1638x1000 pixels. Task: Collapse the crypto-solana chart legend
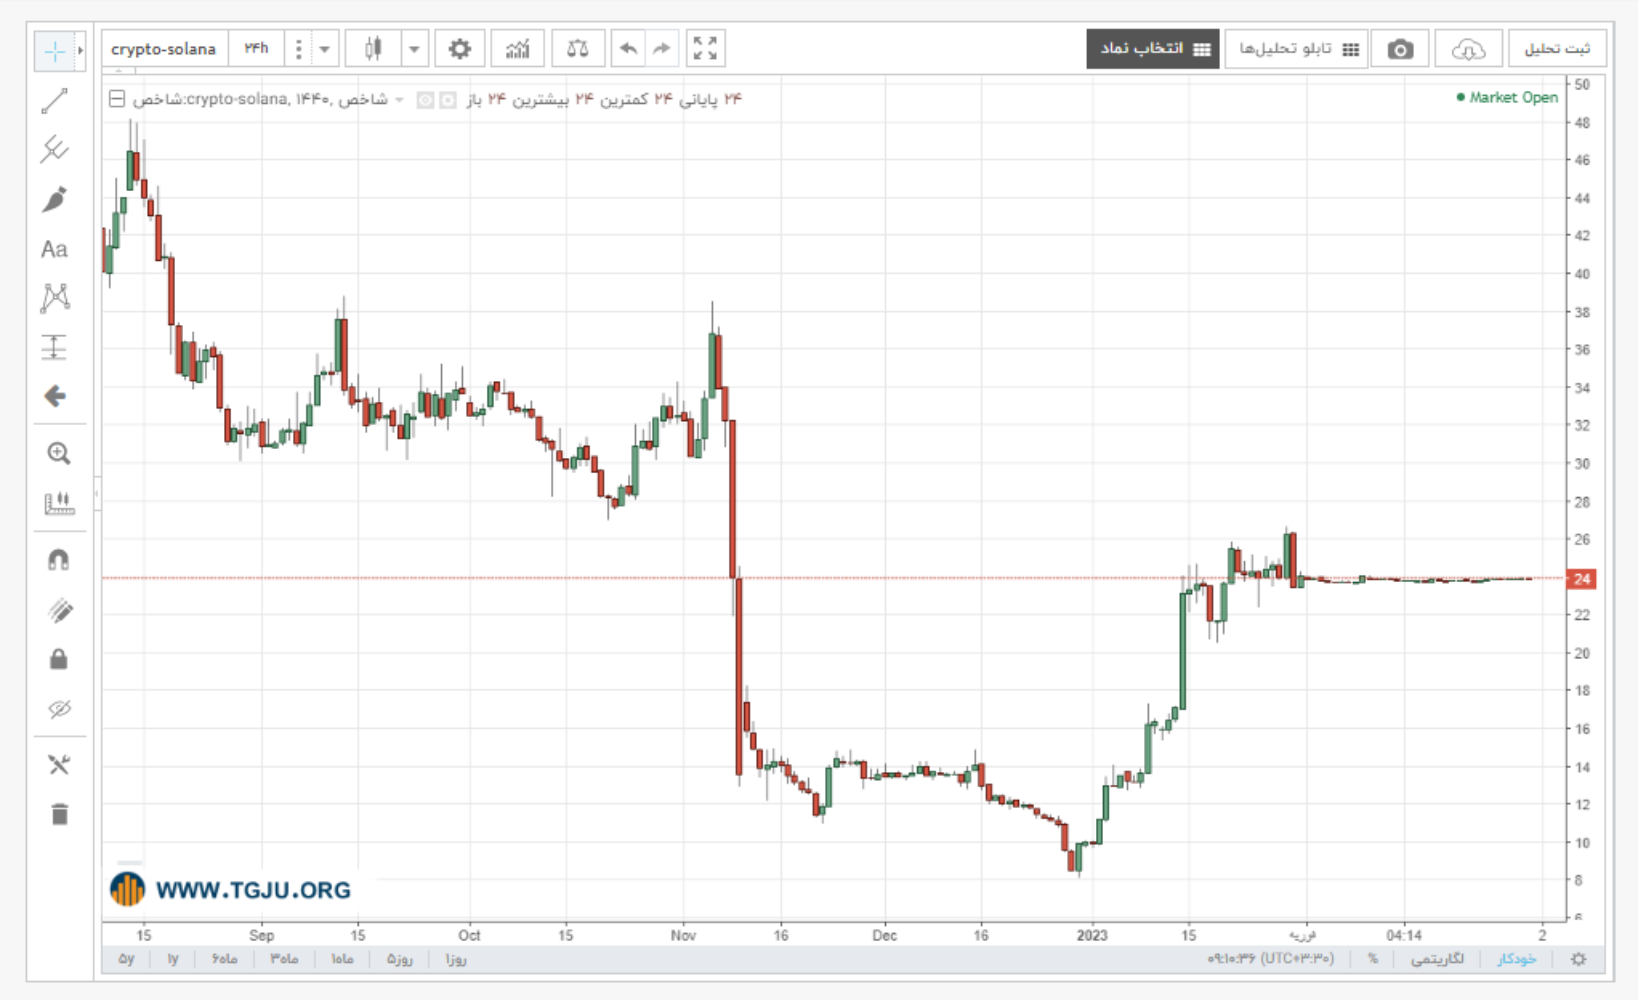click(x=117, y=99)
